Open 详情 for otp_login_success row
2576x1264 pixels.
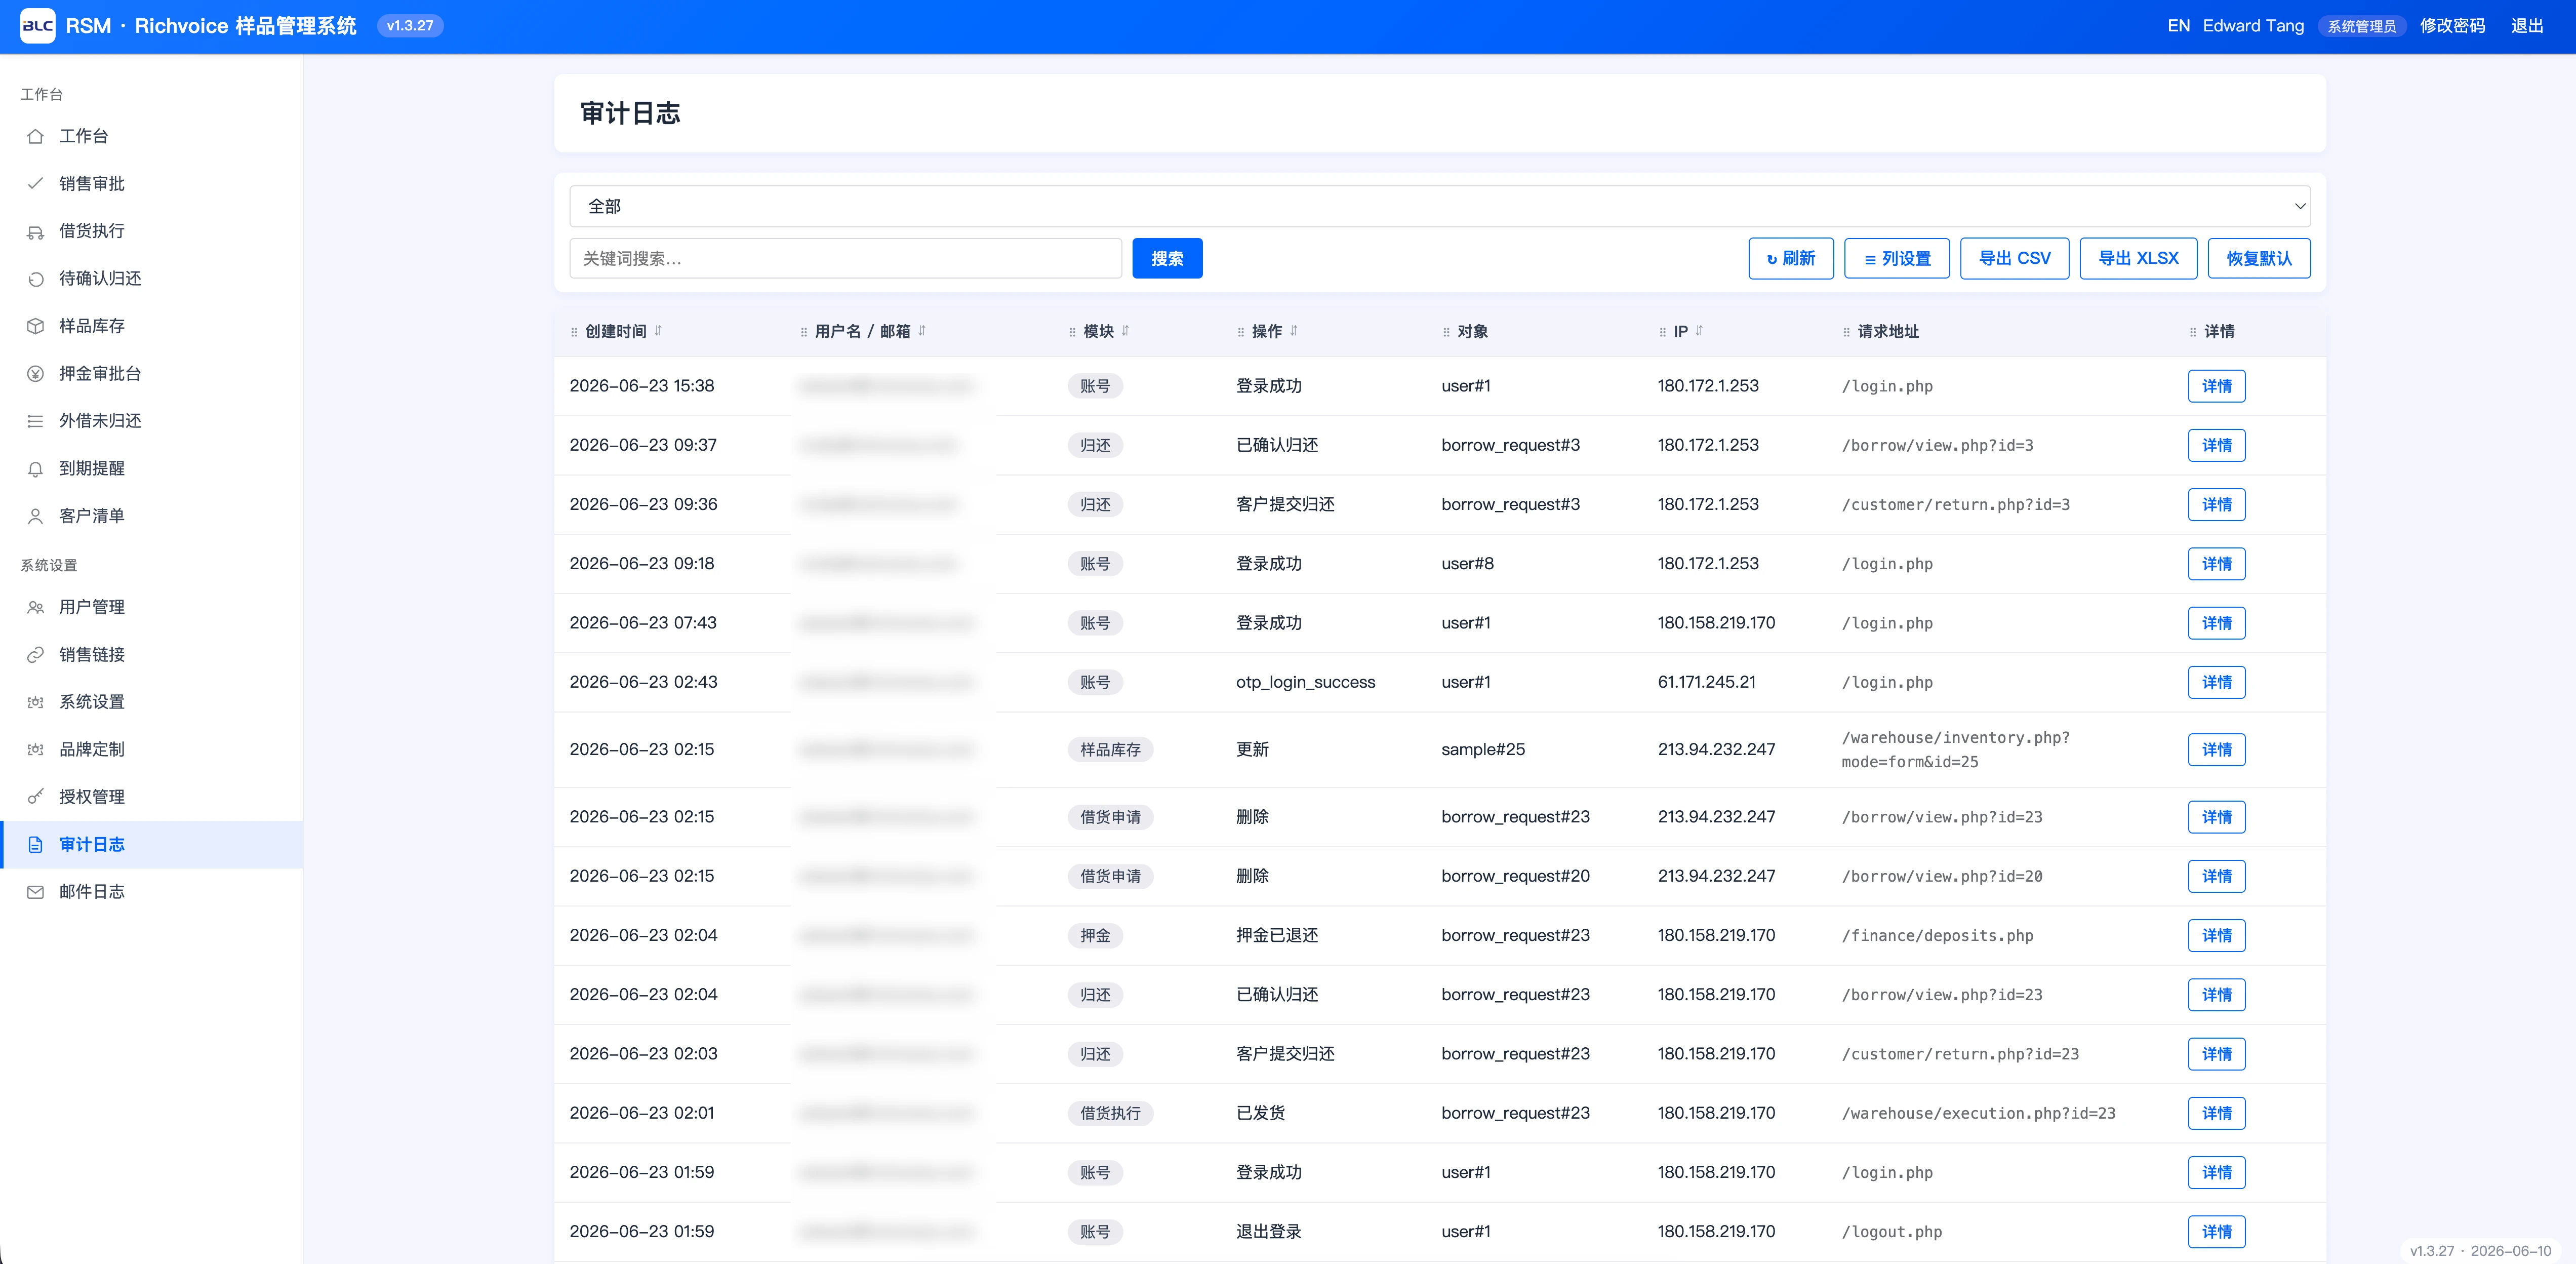tap(2216, 682)
